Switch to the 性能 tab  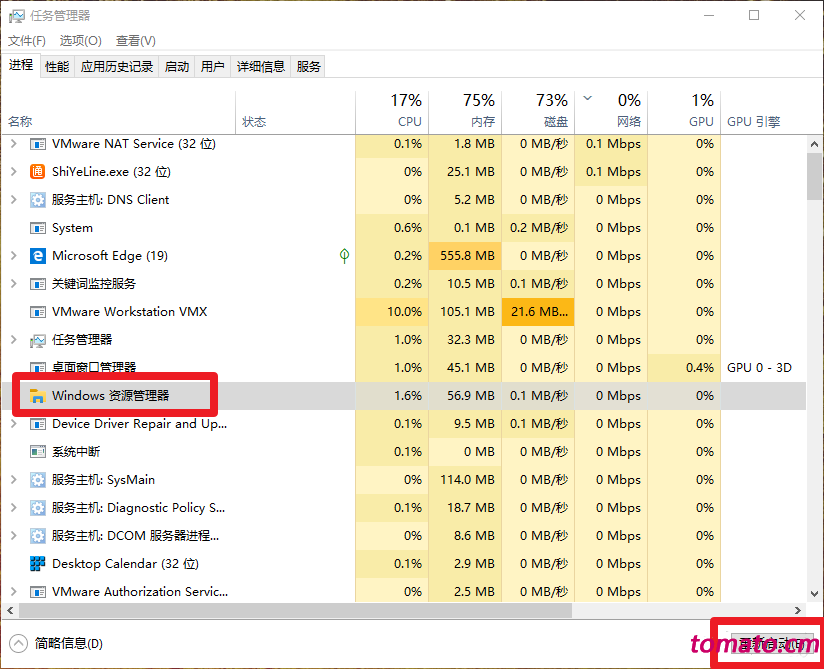57,67
